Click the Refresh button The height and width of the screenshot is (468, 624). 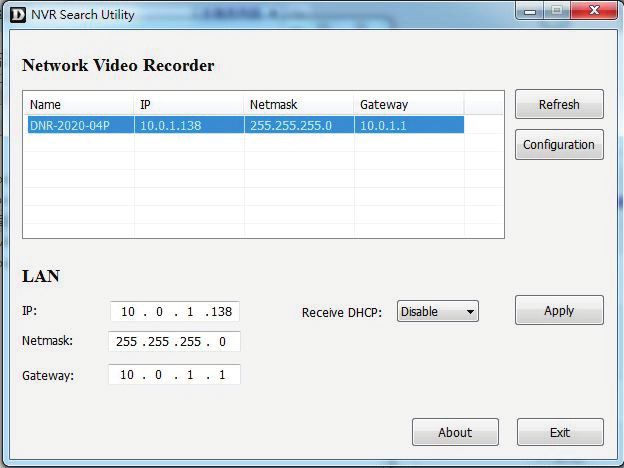pyautogui.click(x=559, y=104)
